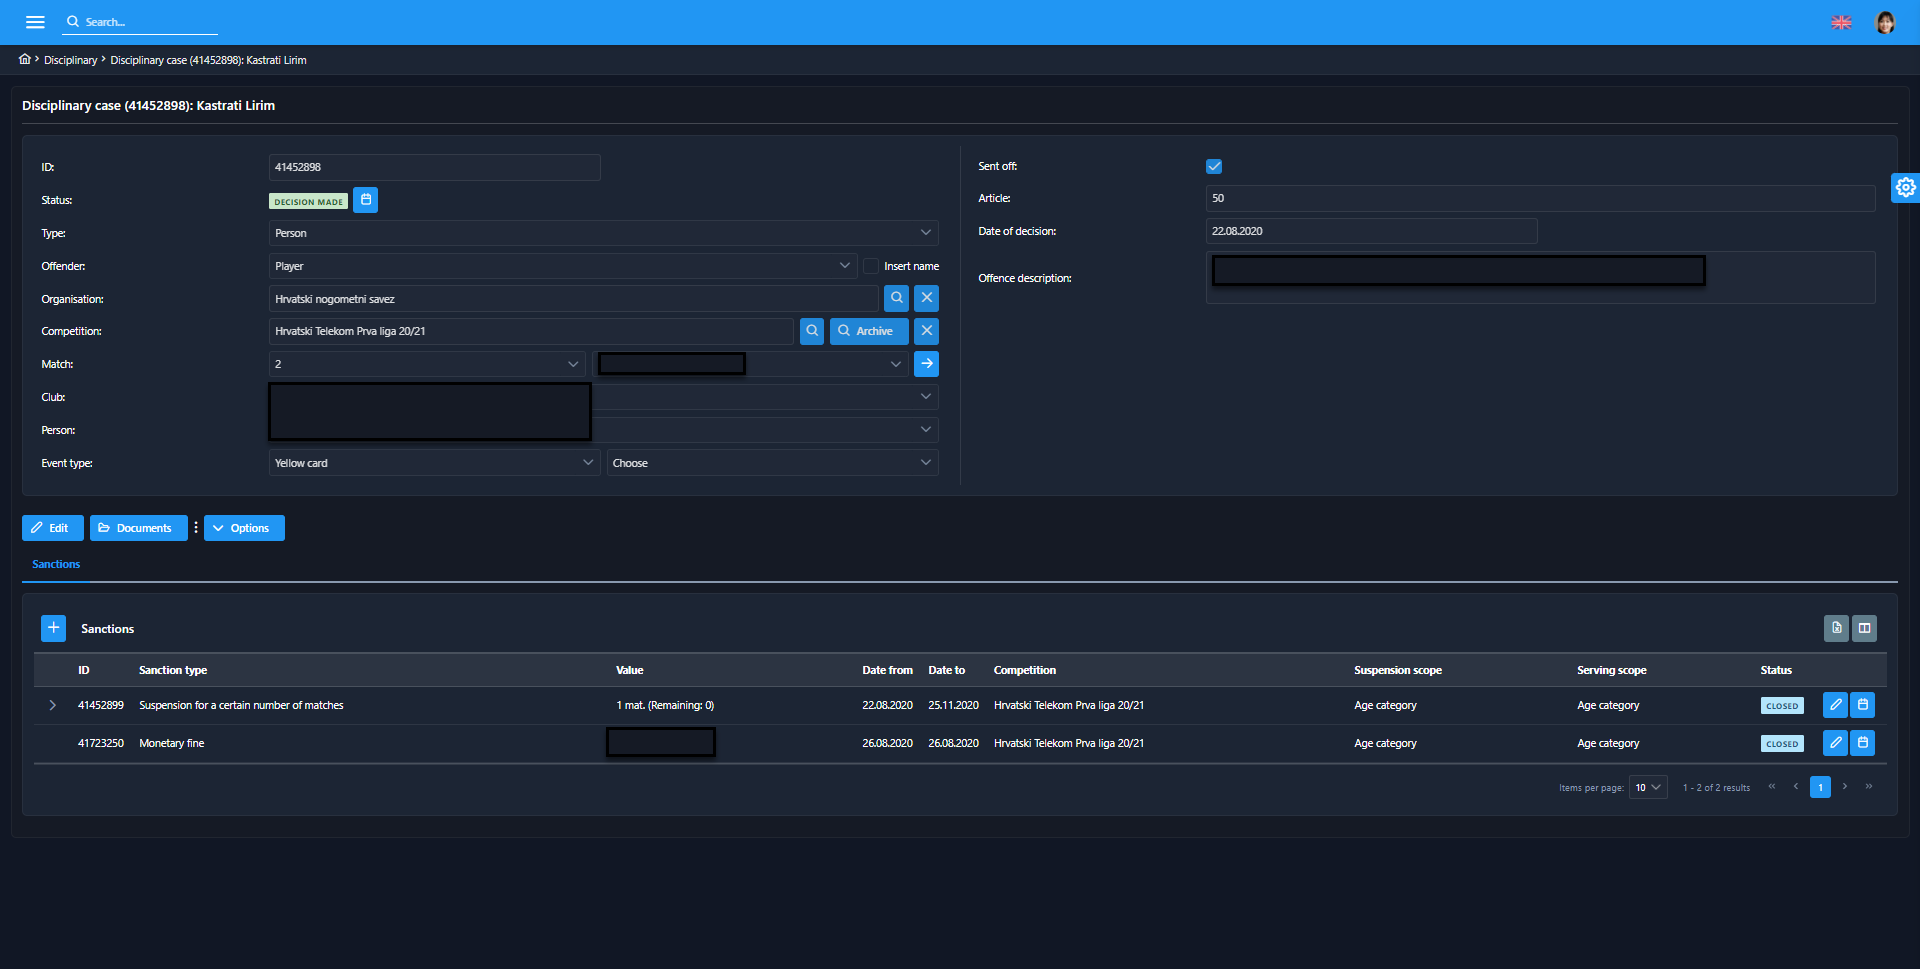This screenshot has height=969, width=1920.
Task: Click the Edit button
Action: (x=52, y=528)
